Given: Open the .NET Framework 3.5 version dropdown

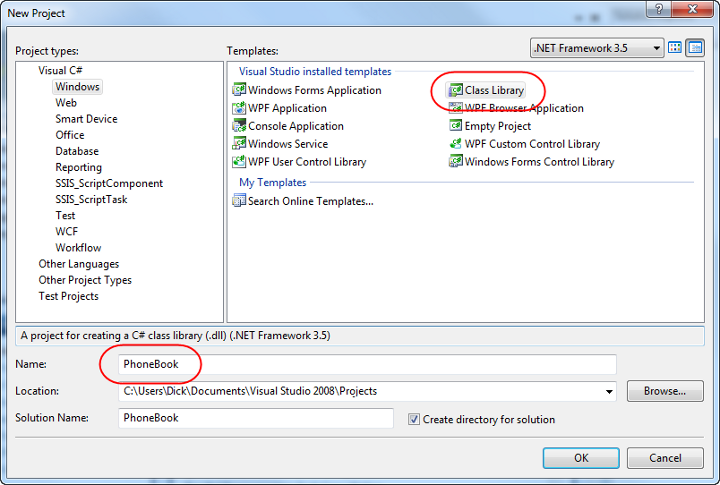Looking at the screenshot, I should click(657, 48).
